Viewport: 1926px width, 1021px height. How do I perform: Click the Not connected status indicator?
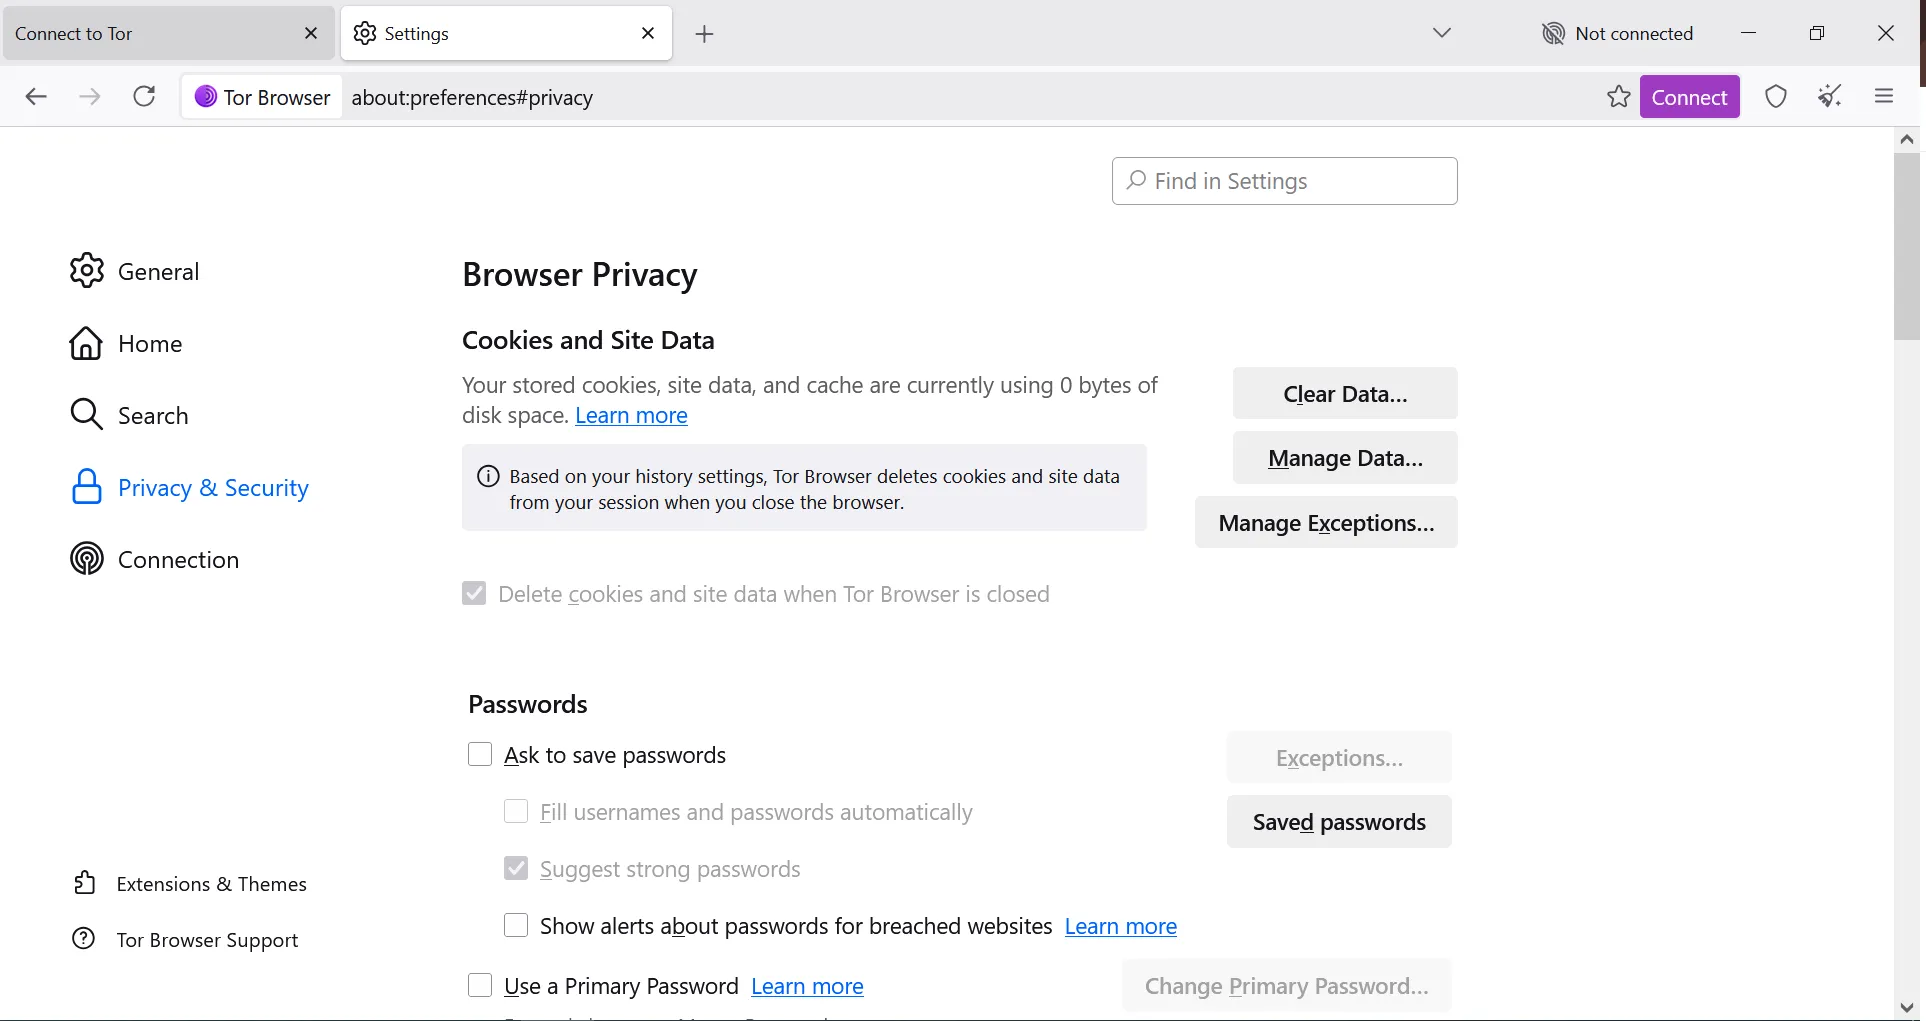click(1617, 33)
